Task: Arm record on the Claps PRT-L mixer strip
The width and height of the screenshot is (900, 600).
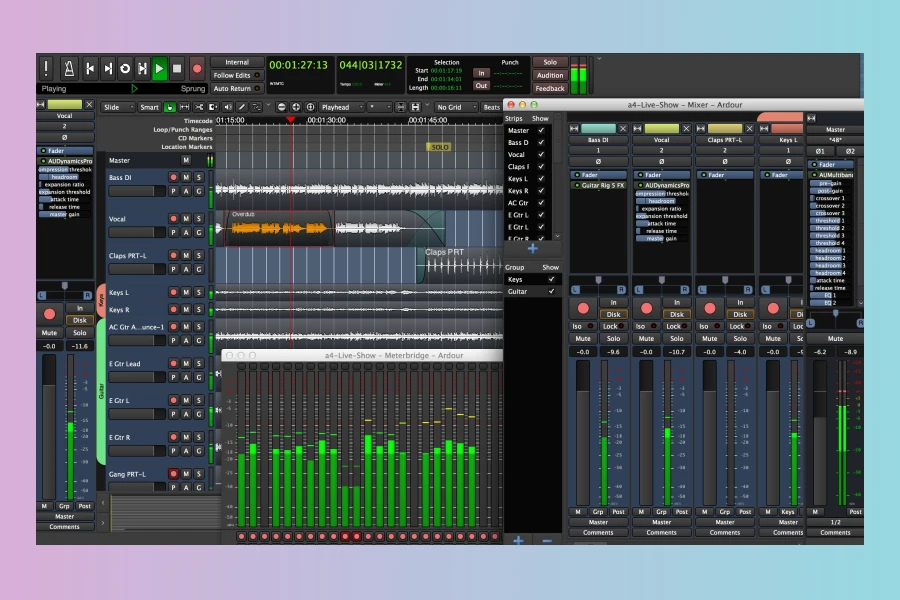Action: (709, 308)
